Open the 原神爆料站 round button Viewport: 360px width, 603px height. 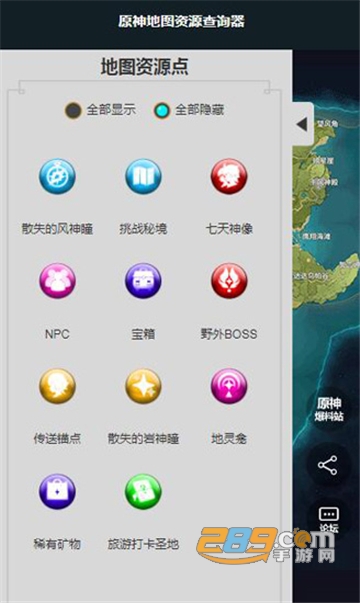[329, 410]
